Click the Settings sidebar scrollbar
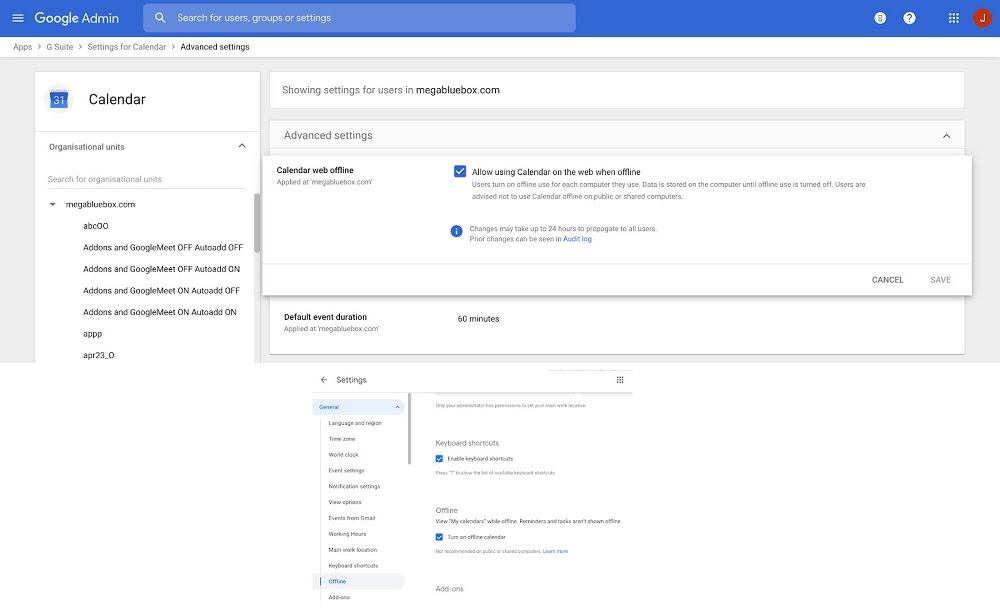Viewport: 1000px width, 611px height. (x=409, y=429)
